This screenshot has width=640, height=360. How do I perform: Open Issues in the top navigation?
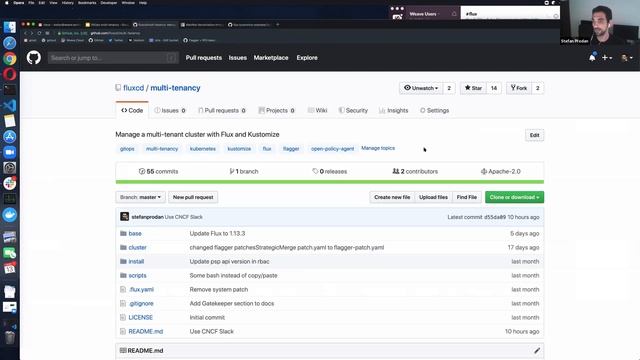238,58
